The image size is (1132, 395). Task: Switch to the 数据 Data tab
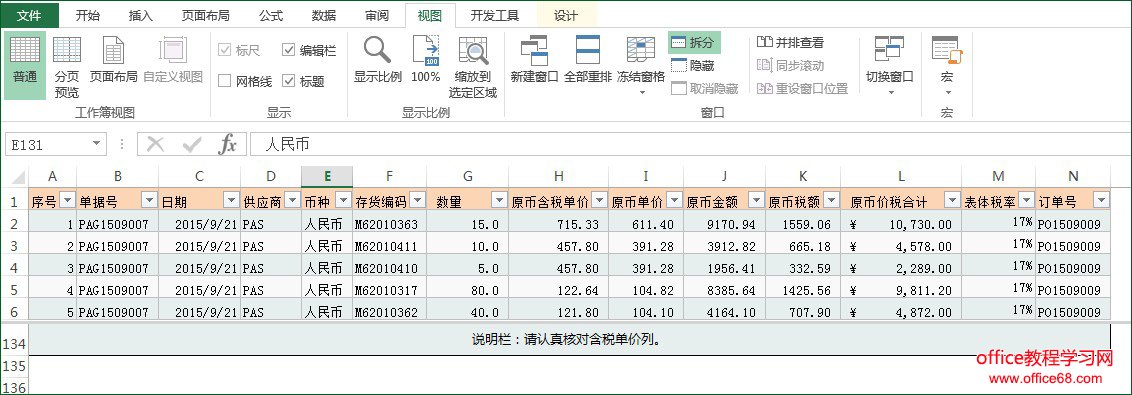pos(323,15)
